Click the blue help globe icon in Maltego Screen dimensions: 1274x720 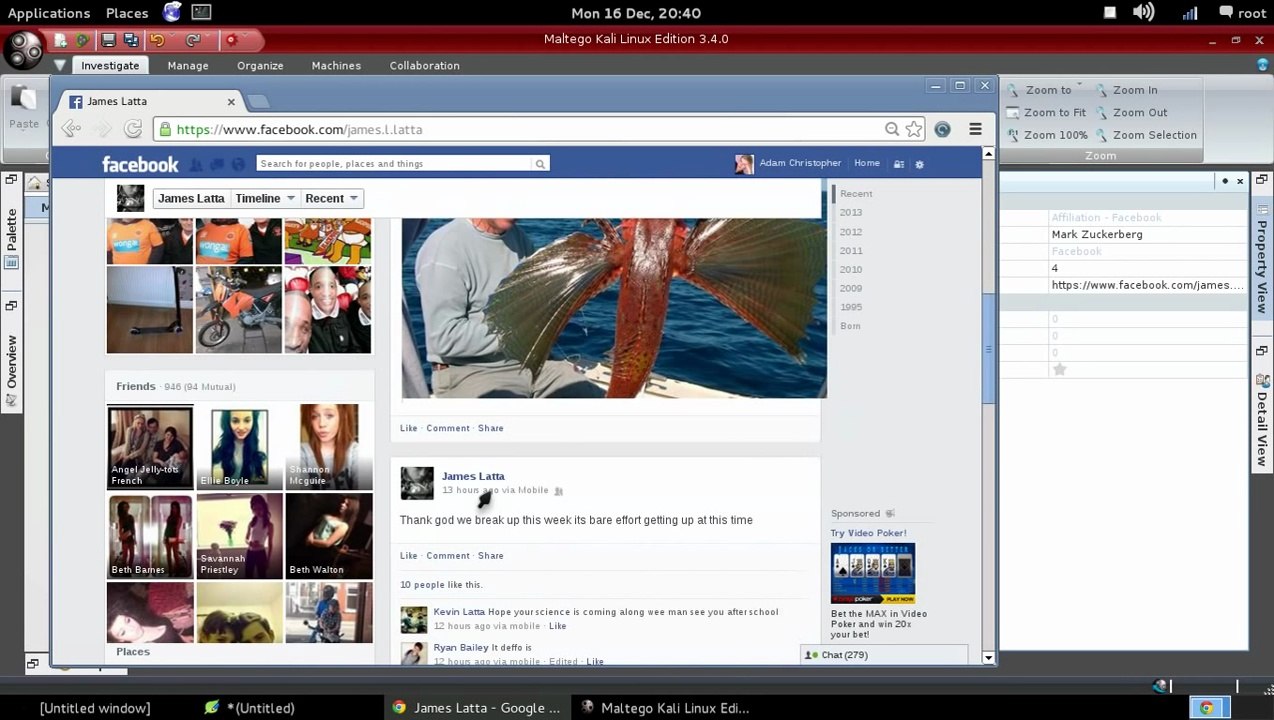[x=1262, y=65]
